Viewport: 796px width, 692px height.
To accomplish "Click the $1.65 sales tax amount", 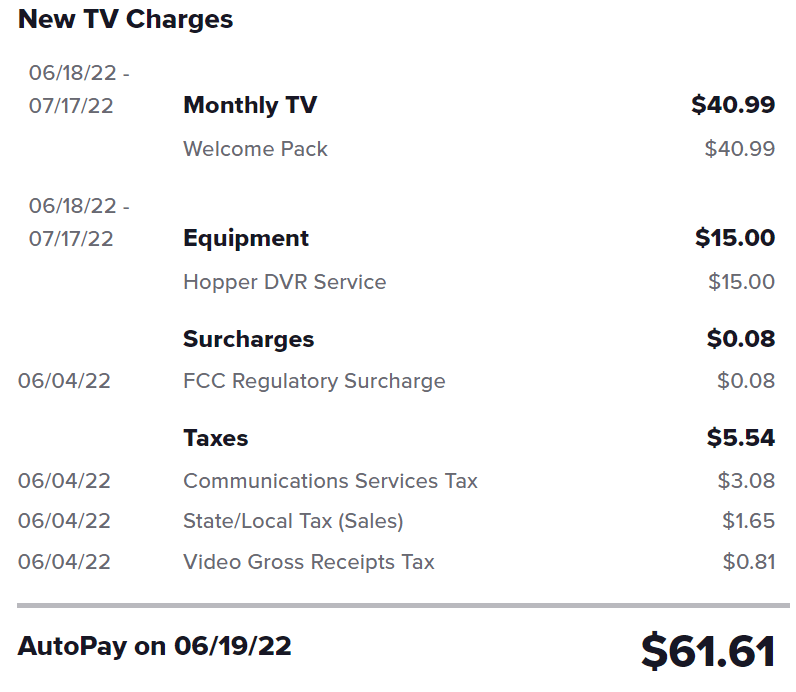I will click(749, 521).
